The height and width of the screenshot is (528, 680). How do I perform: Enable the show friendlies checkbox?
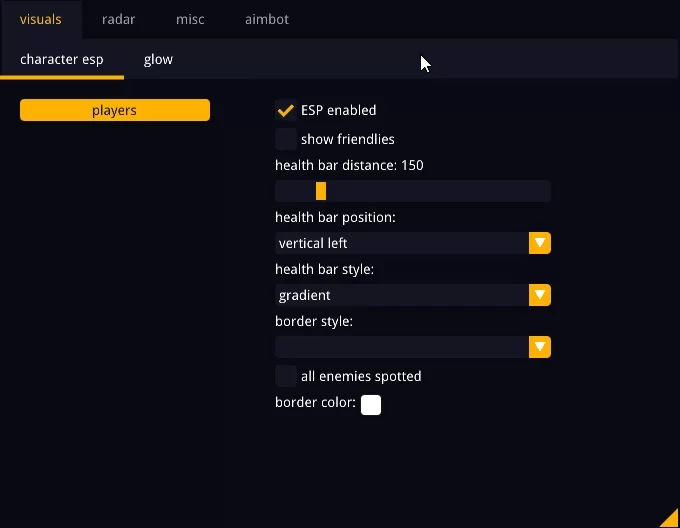tap(286, 139)
